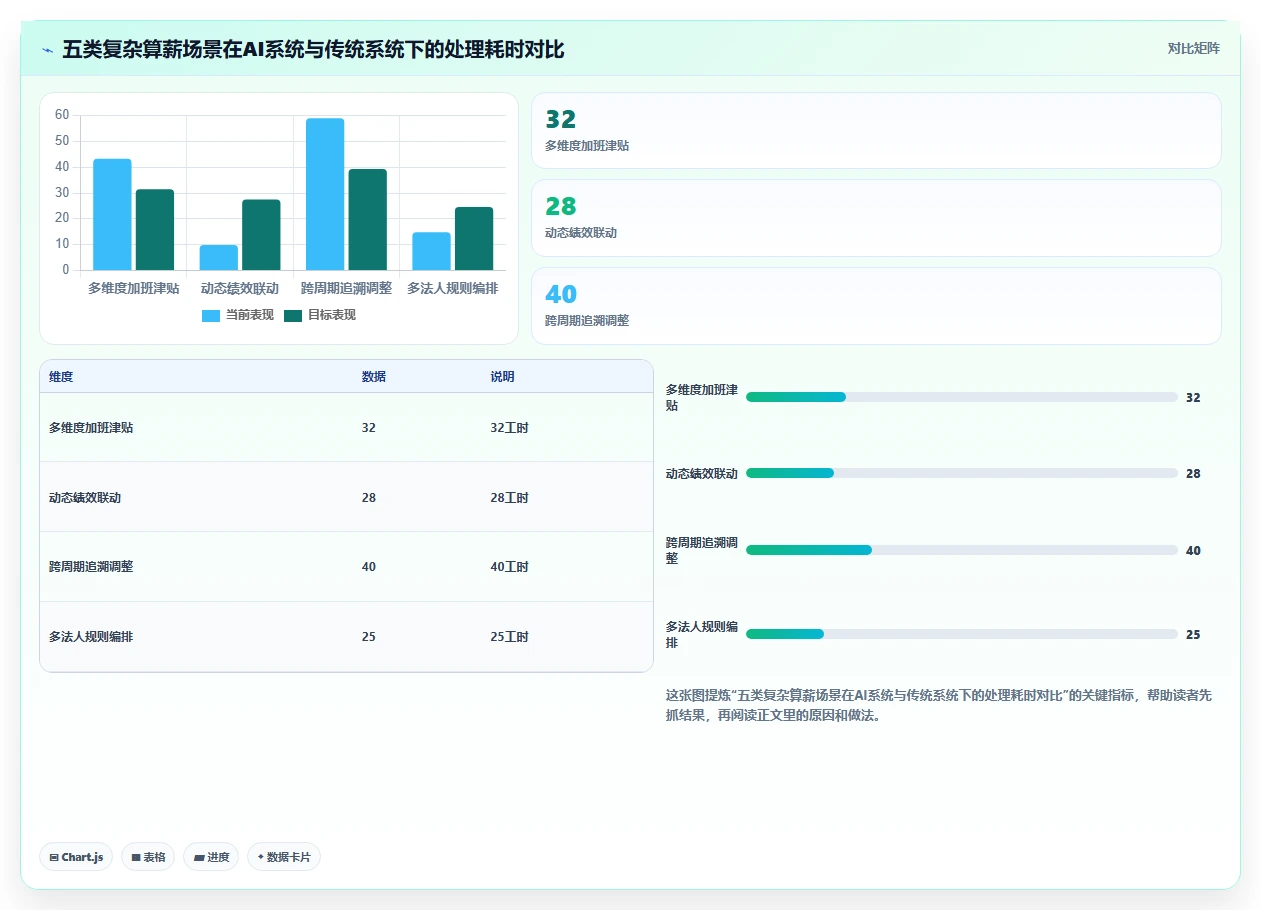Click the 跨周期追溯调整 progress bar

pos(962,550)
